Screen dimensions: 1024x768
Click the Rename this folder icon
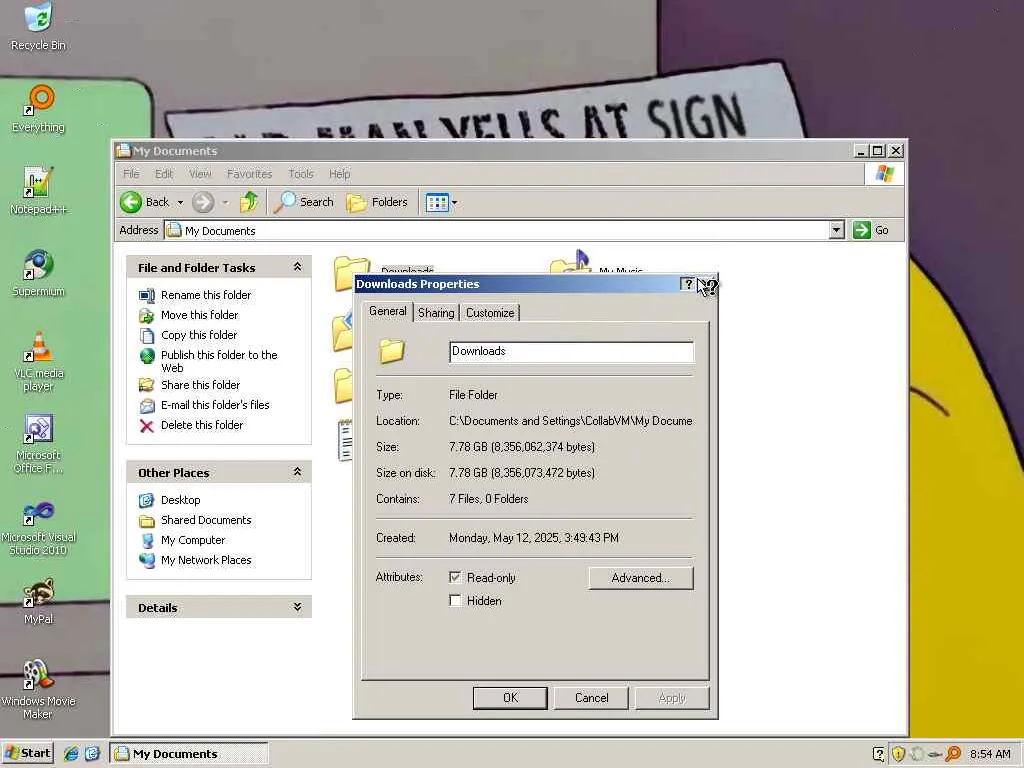tap(147, 295)
